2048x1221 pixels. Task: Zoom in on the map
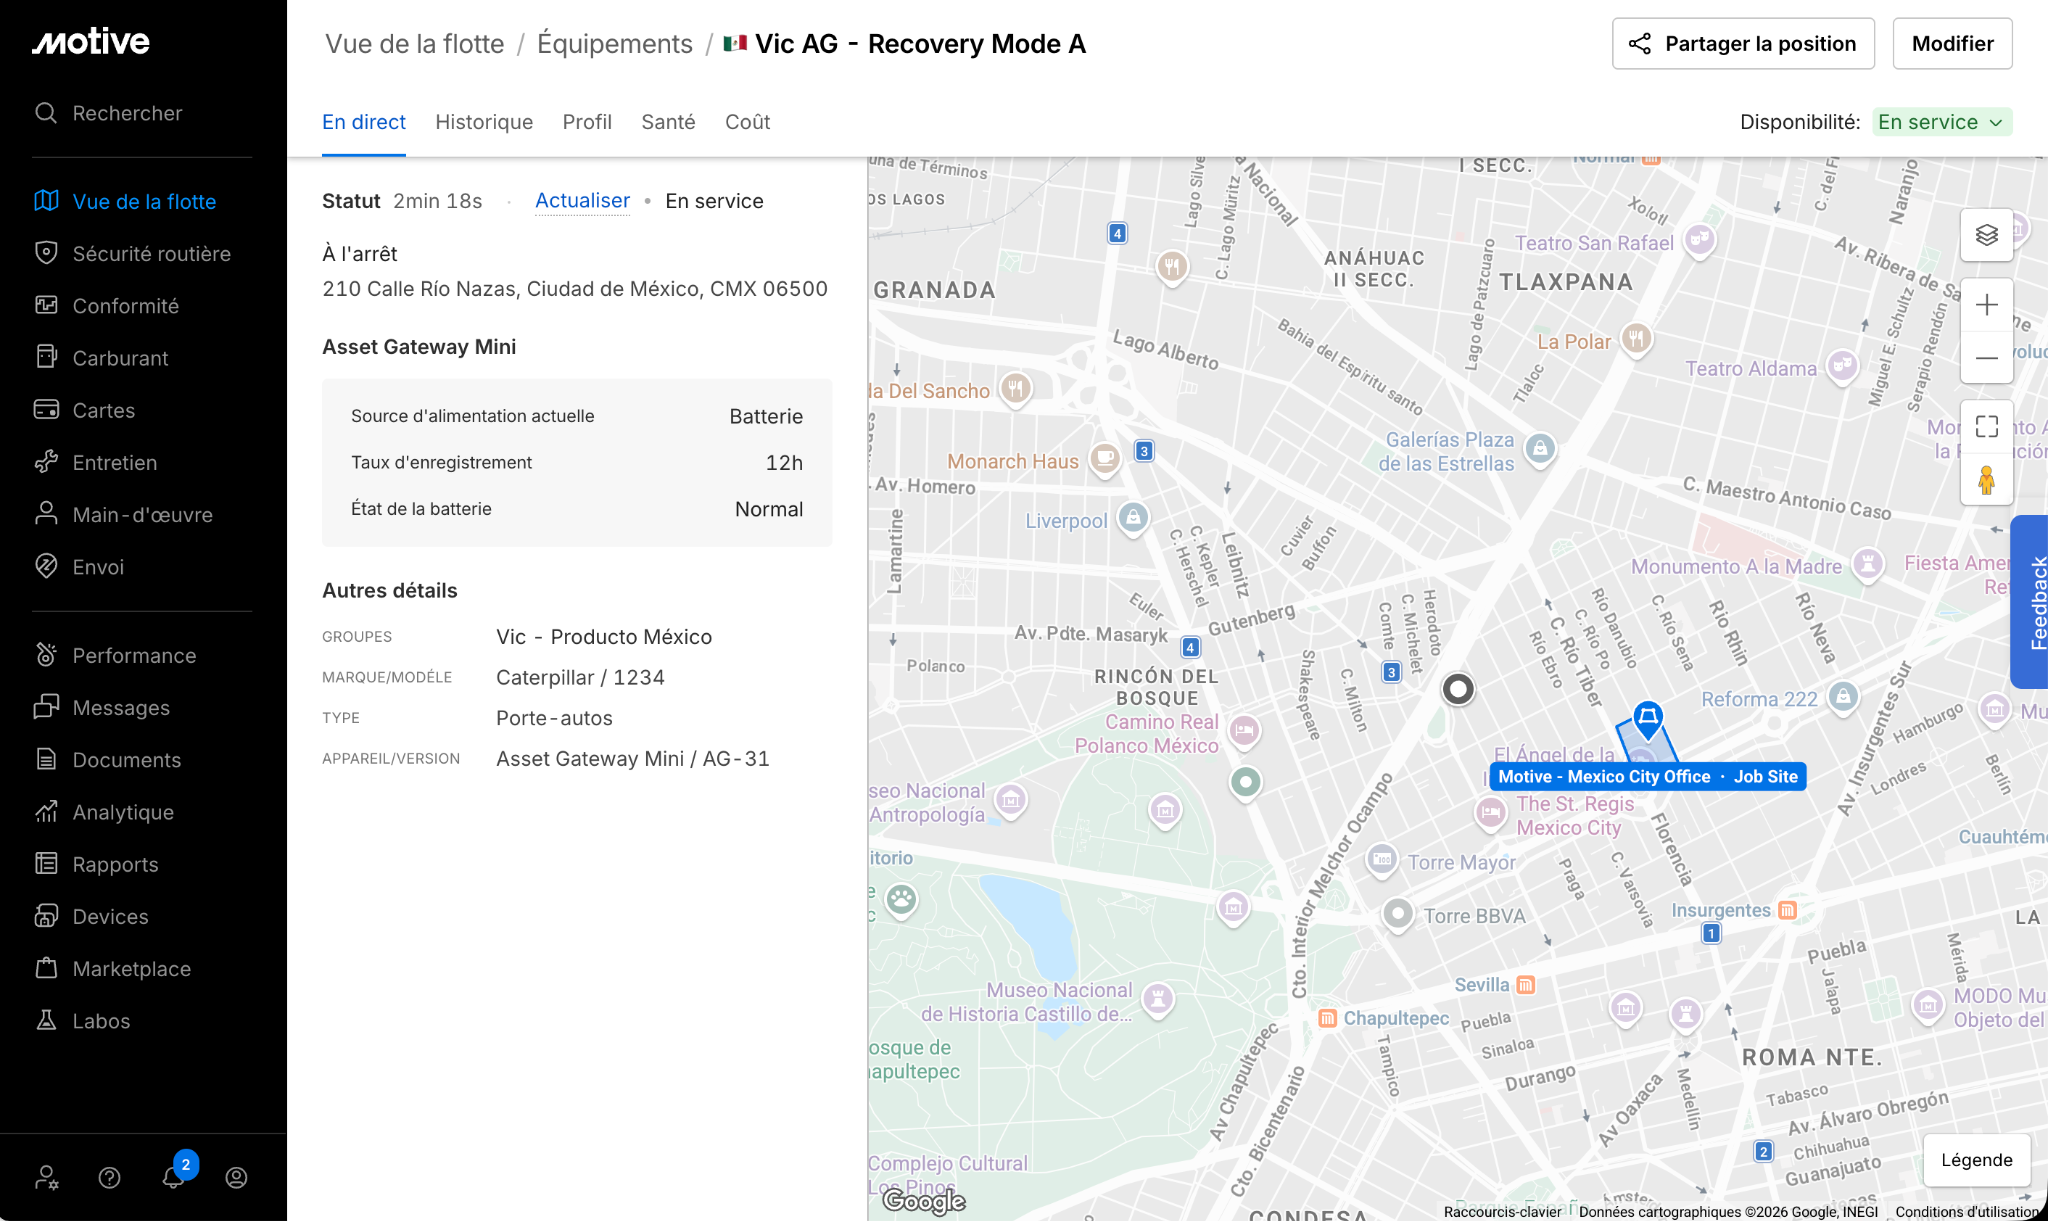(x=1986, y=305)
